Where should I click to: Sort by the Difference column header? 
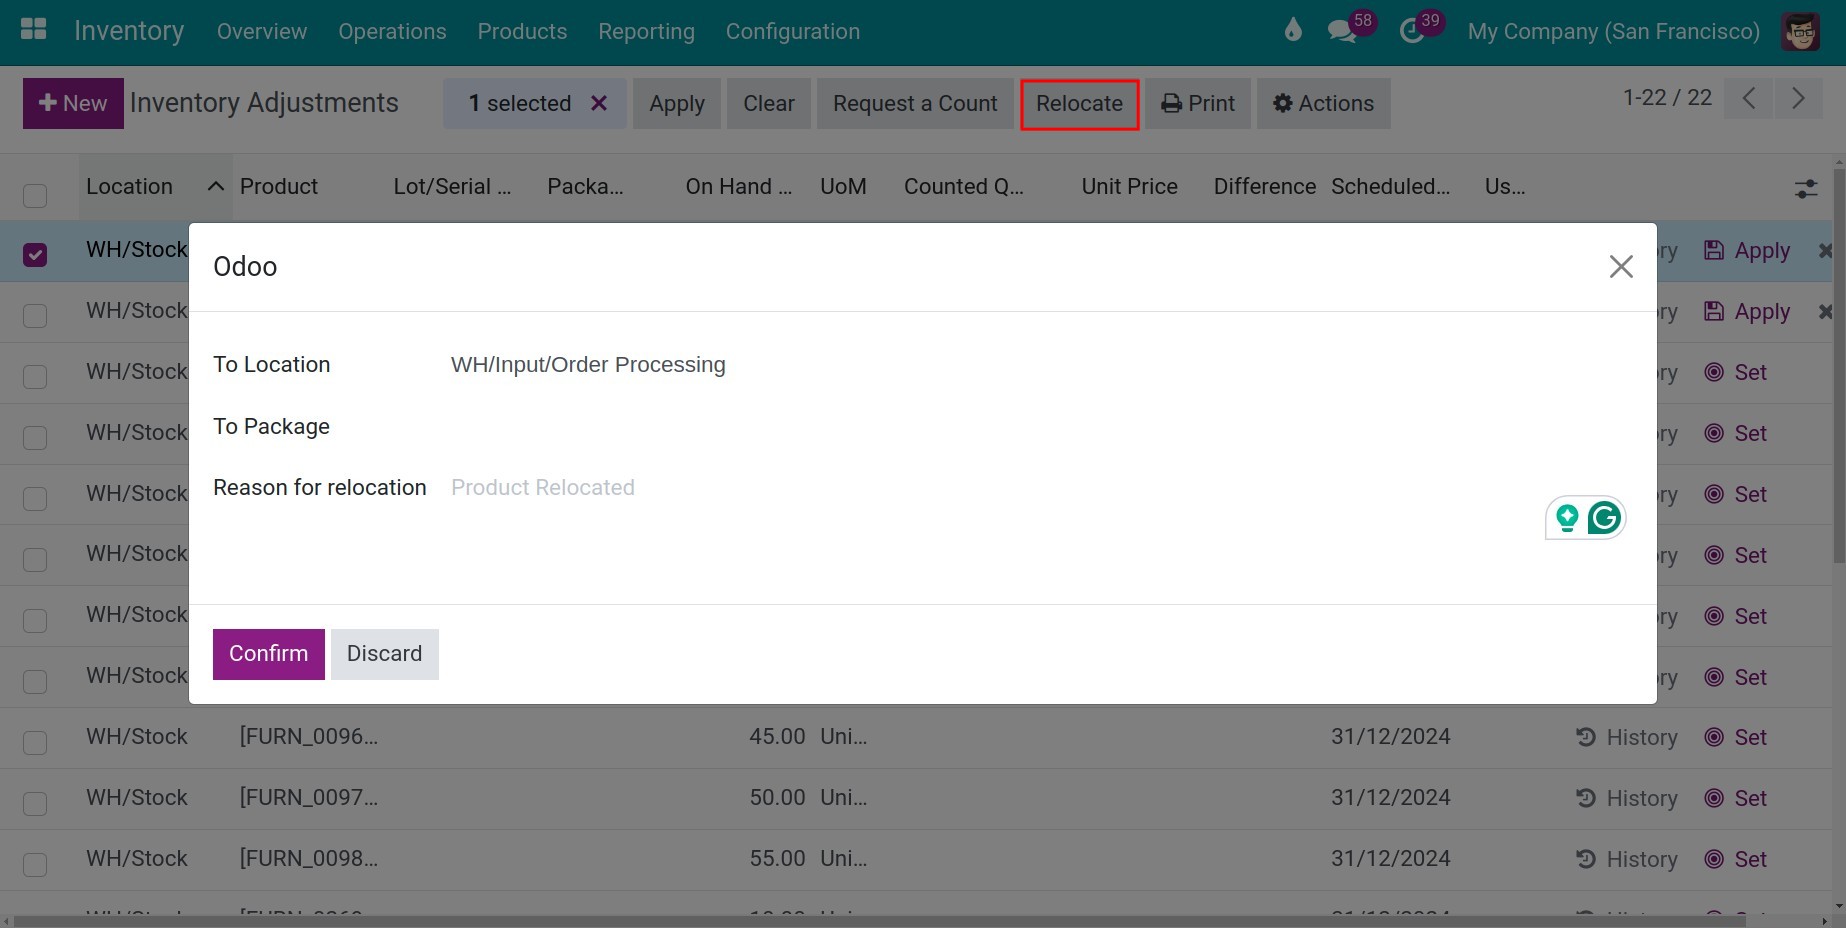pyautogui.click(x=1265, y=187)
